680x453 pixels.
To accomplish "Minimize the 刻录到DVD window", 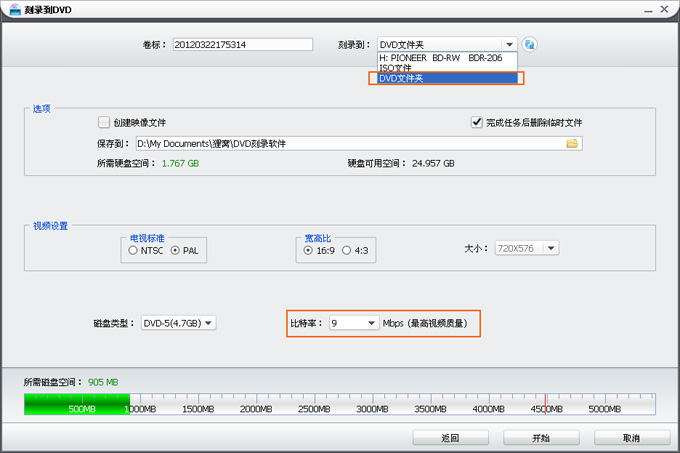I will (648, 10).
